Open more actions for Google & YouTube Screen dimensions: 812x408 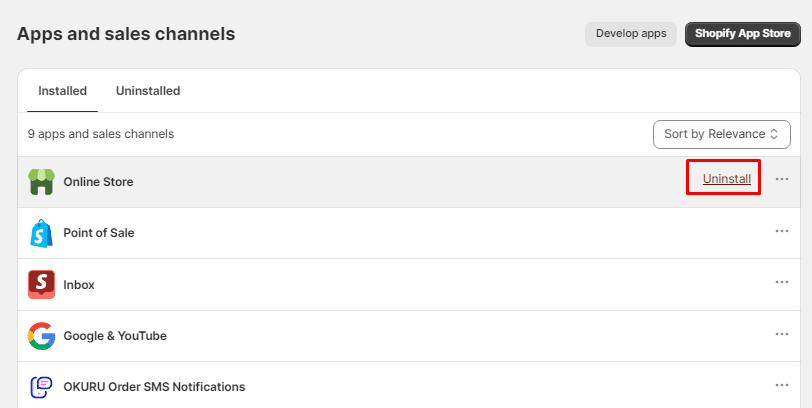[x=782, y=334]
